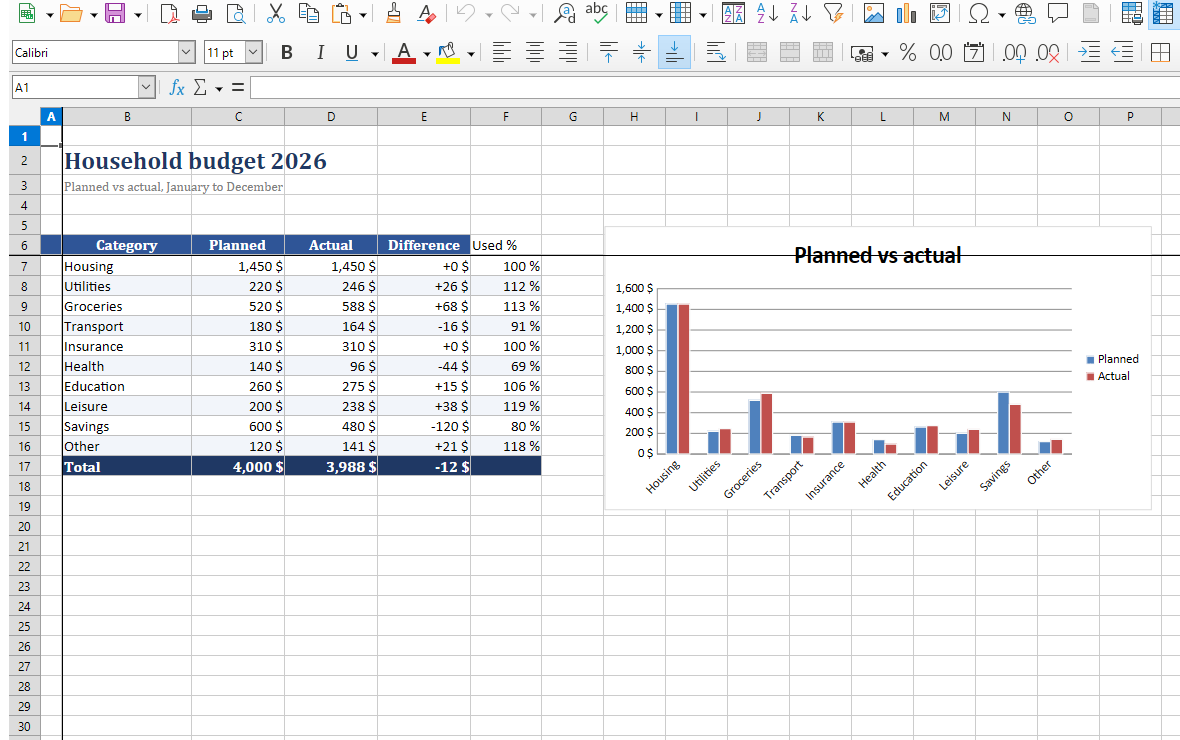Format selection as percent
This screenshot has height=740, width=1180.
pyautogui.click(x=908, y=53)
